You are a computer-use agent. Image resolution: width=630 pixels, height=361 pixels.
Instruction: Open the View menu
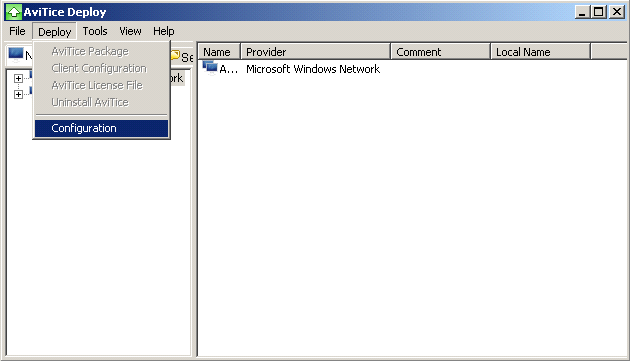pos(130,31)
